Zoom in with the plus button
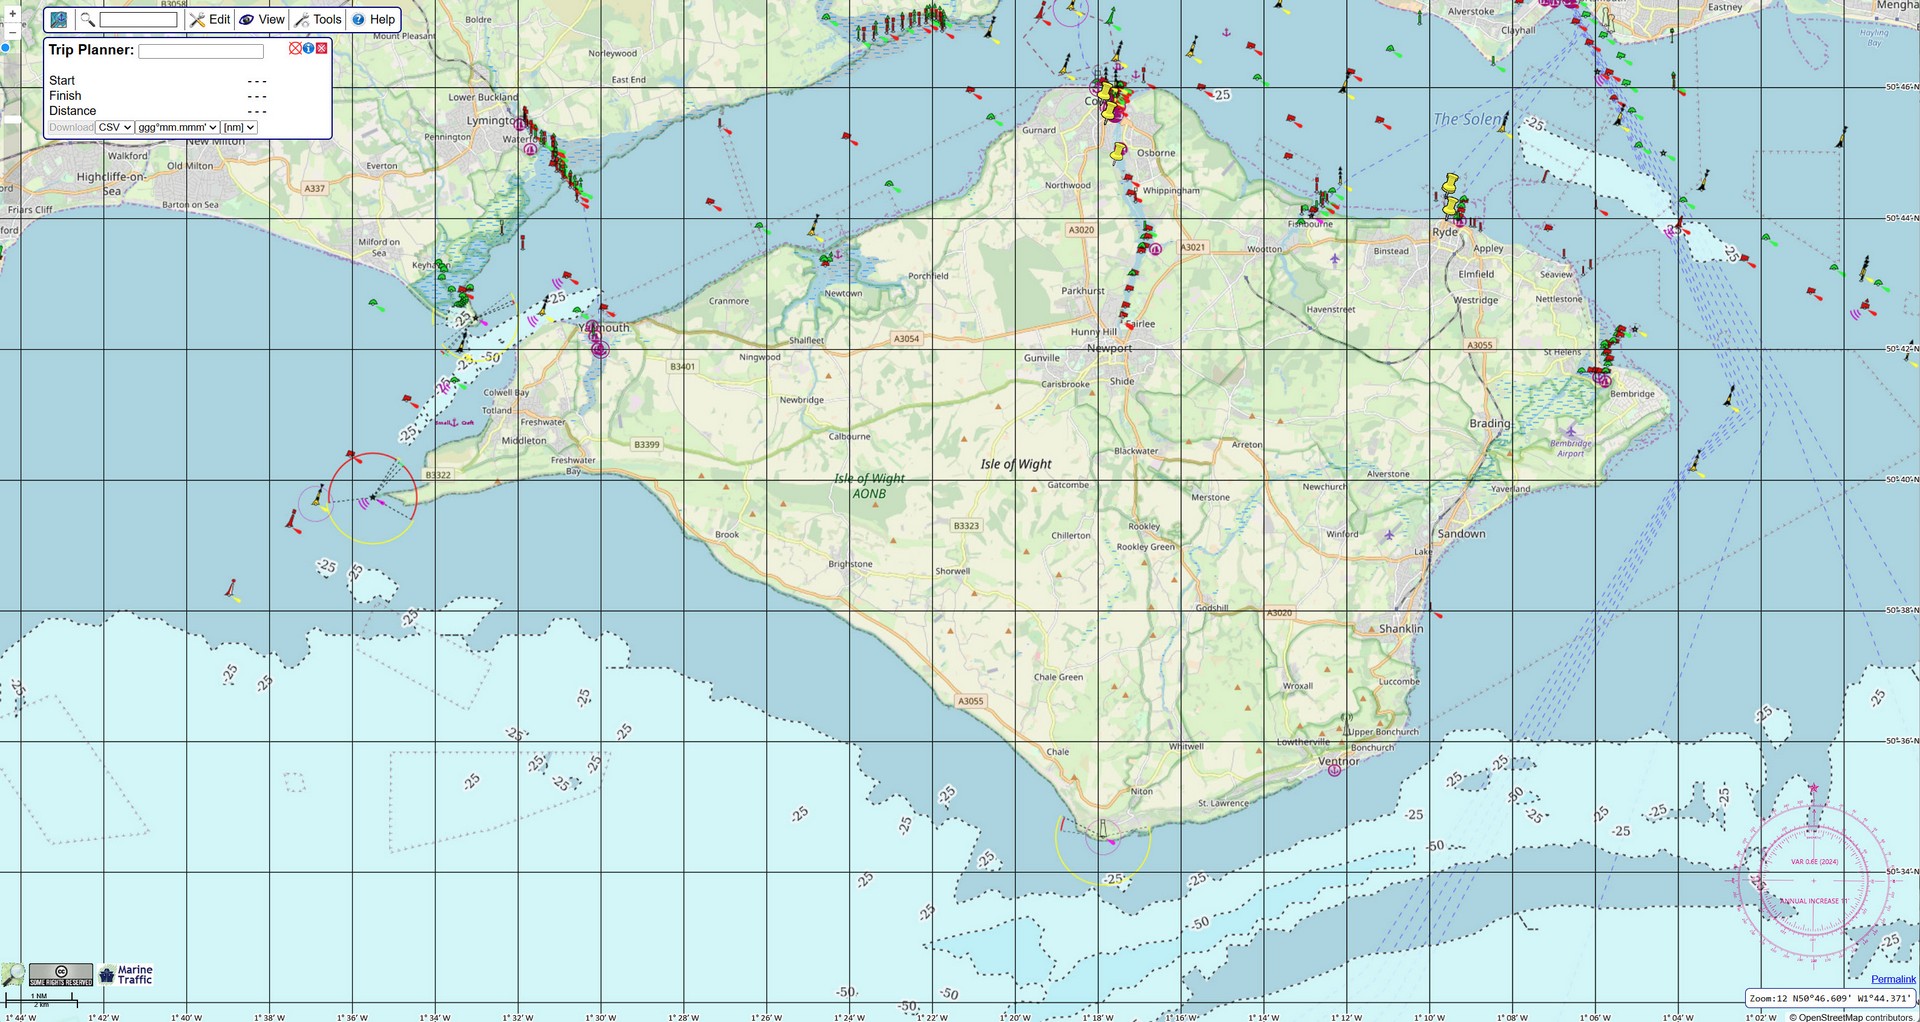The width and height of the screenshot is (1920, 1022). pyautogui.click(x=12, y=14)
